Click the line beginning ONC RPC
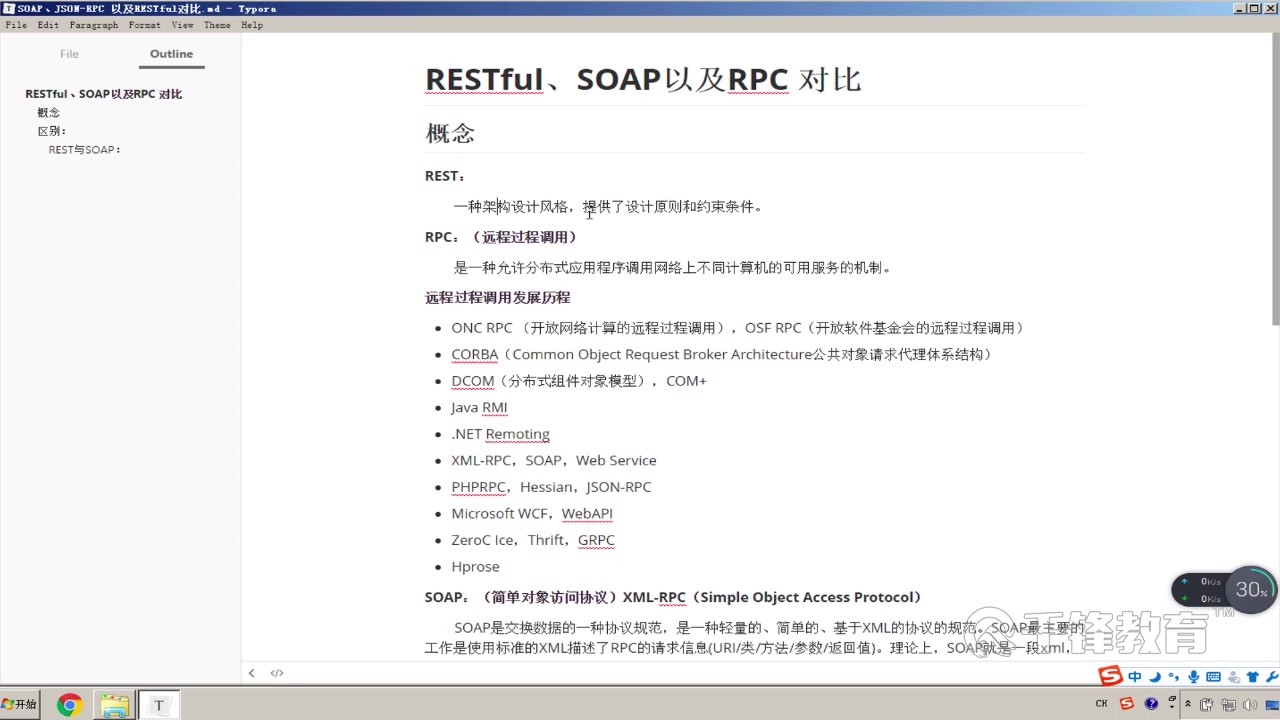This screenshot has height=720, width=1280. 739,328
